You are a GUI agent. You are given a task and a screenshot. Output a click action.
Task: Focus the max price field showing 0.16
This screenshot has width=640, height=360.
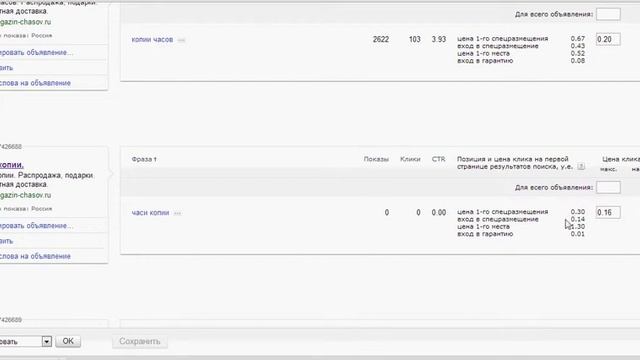coord(608,212)
